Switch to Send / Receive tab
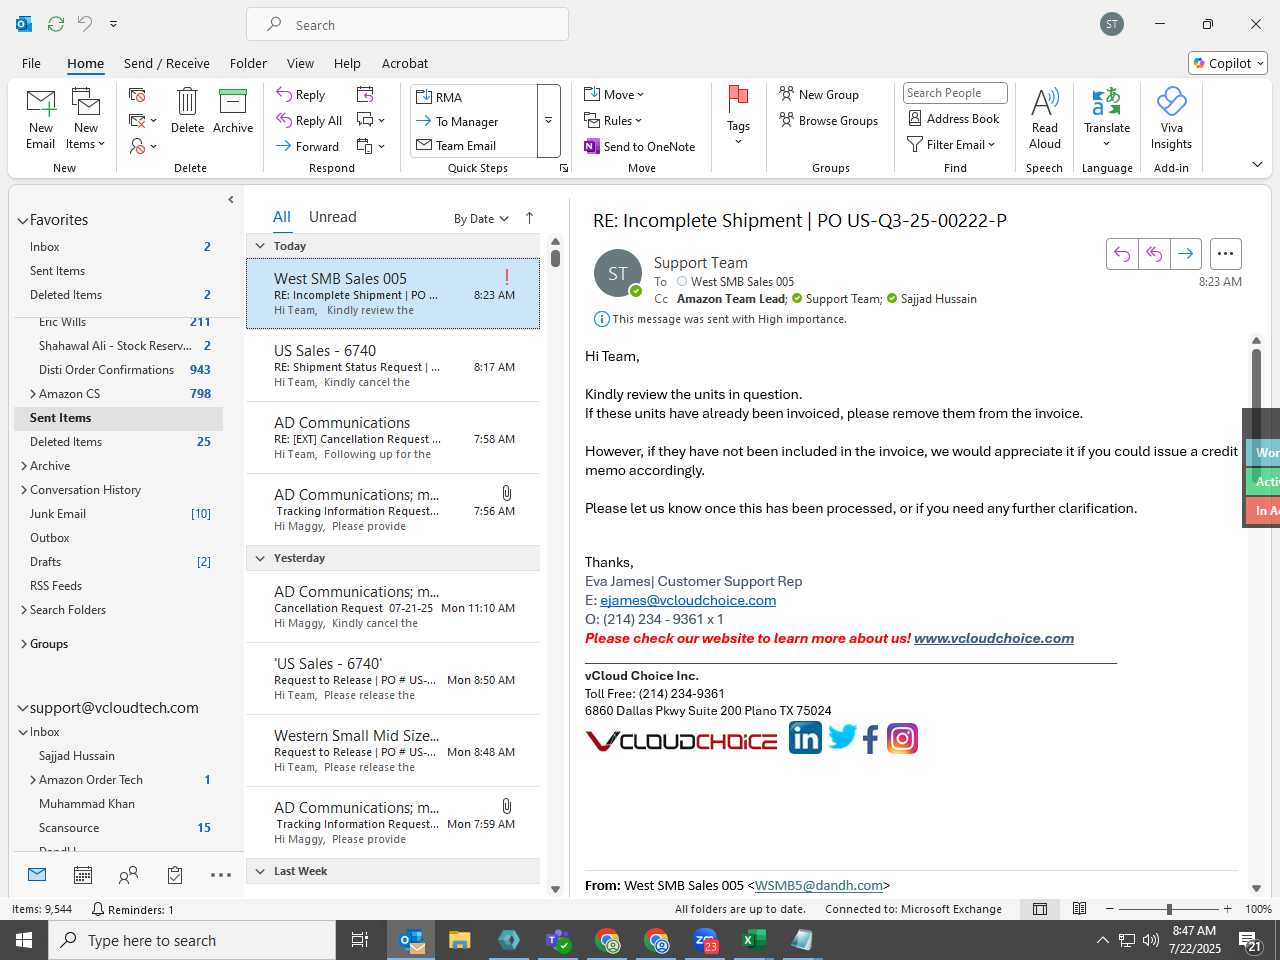Screen dimensions: 1280x960 point(167,63)
